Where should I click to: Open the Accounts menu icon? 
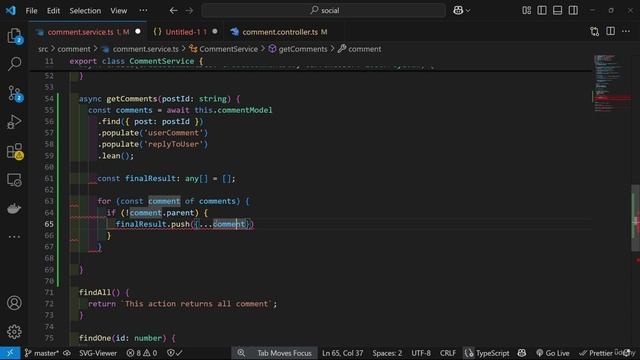pos(14,303)
